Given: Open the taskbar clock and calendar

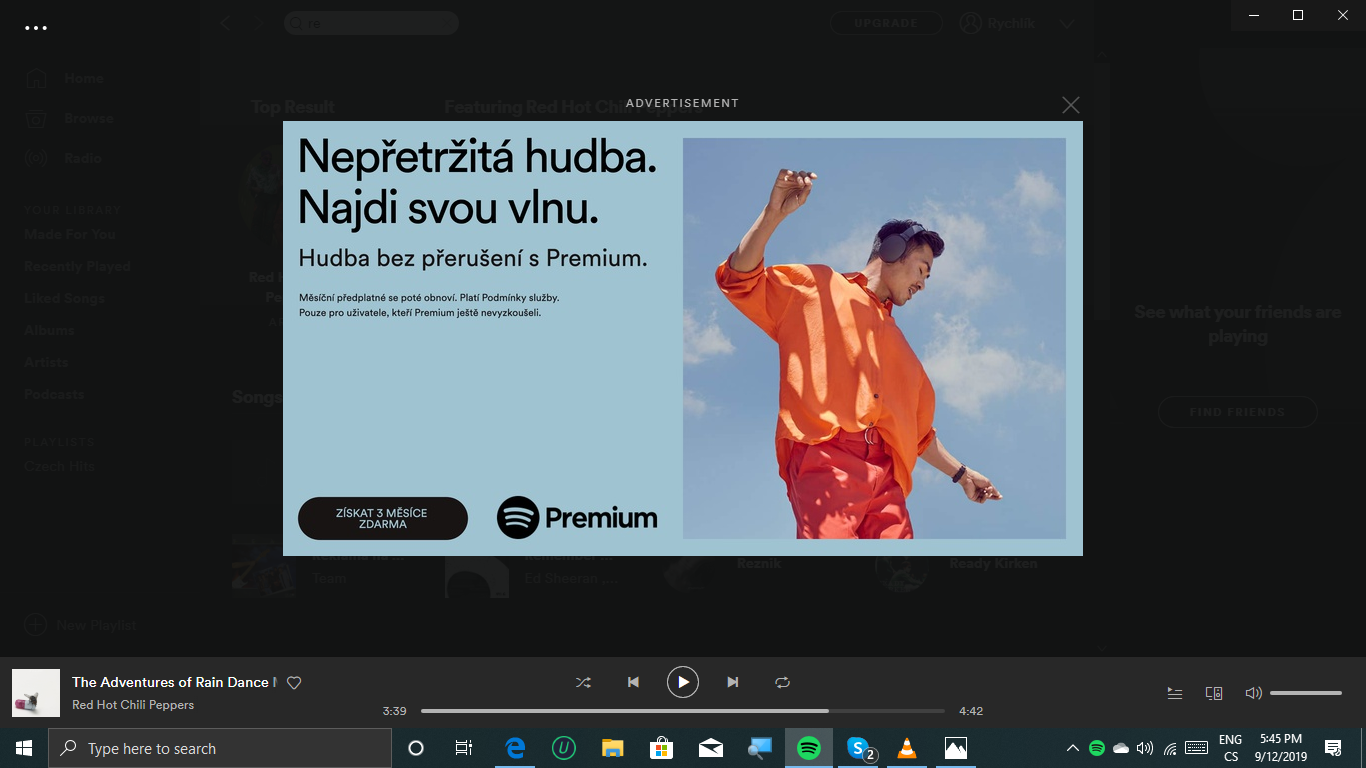Looking at the screenshot, I should click(x=1281, y=748).
